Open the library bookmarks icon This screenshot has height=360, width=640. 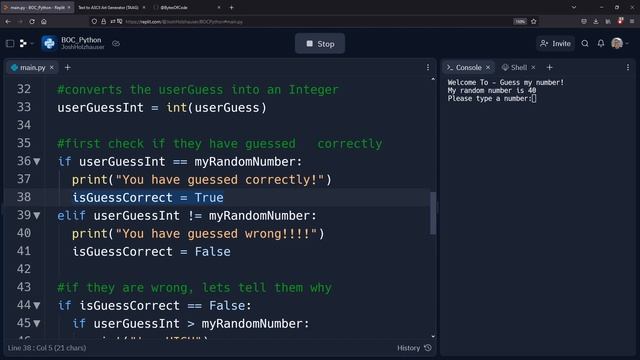[608, 22]
